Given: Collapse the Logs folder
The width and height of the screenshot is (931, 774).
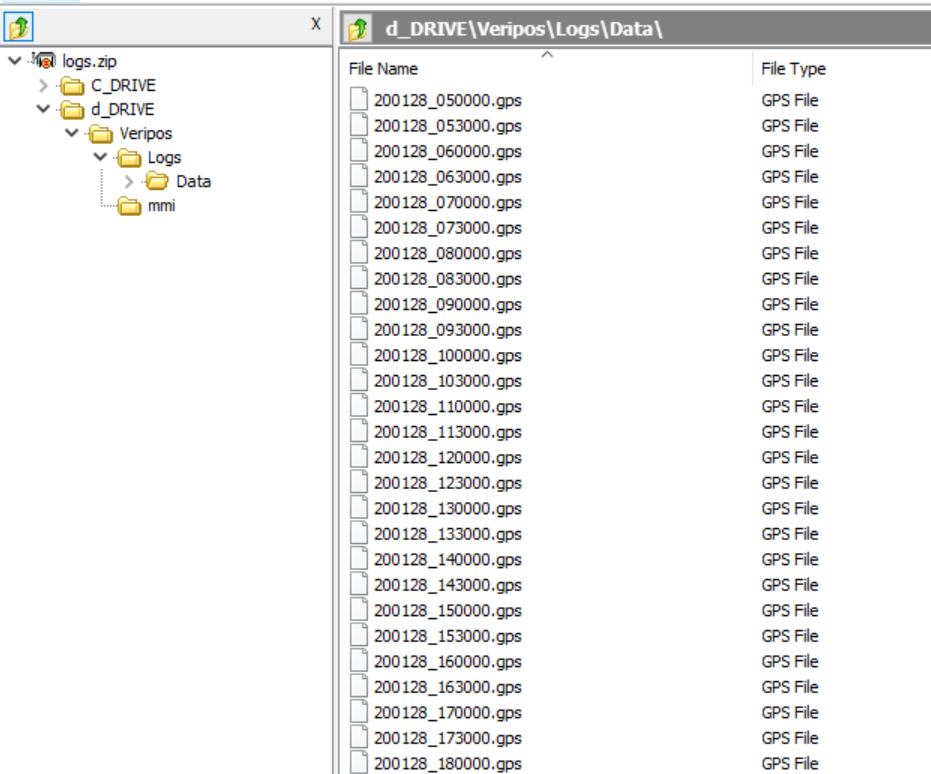Looking at the screenshot, I should tap(100, 157).
